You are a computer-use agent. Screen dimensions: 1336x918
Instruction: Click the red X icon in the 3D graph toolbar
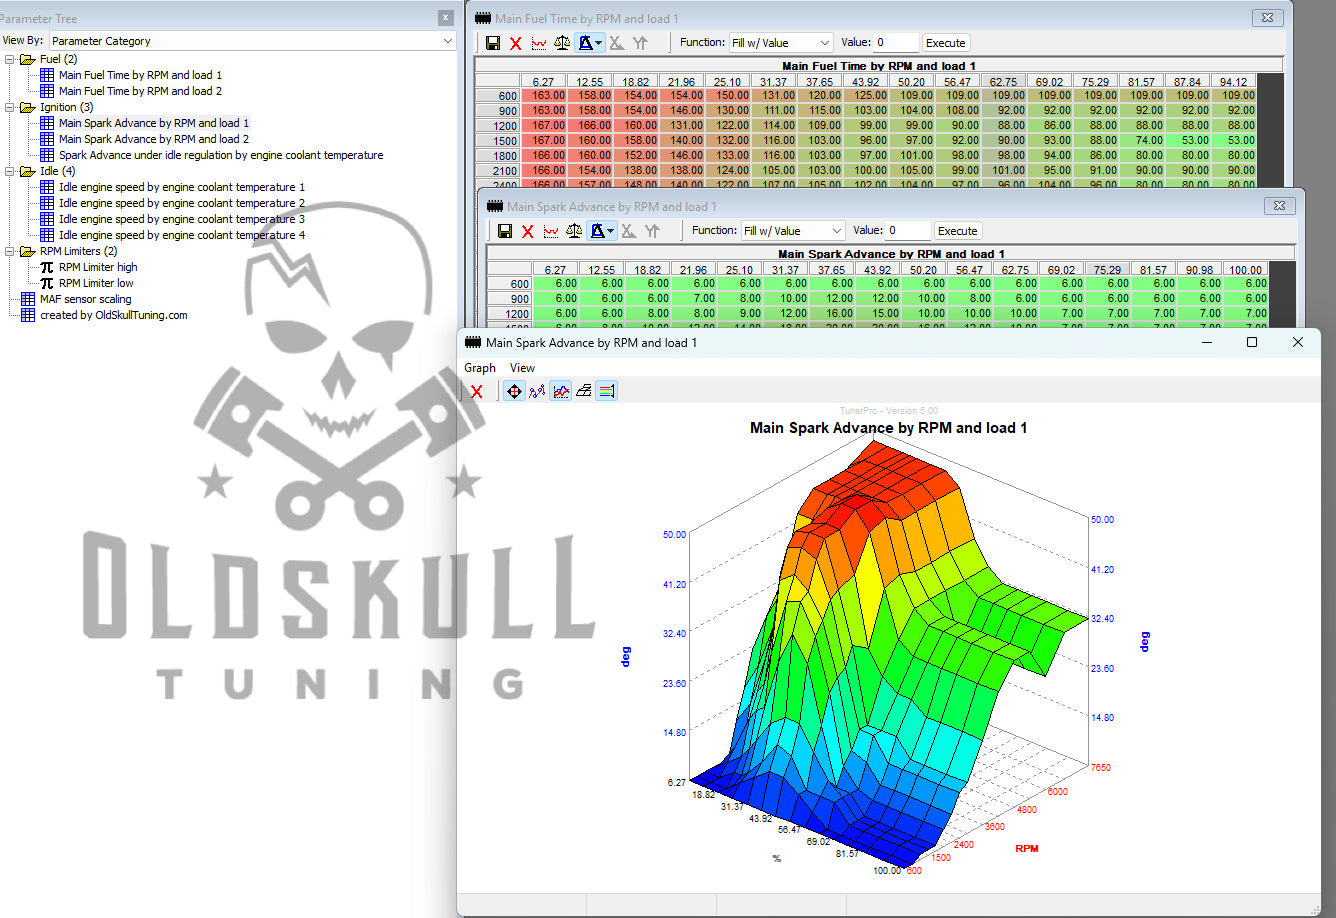[x=477, y=391]
